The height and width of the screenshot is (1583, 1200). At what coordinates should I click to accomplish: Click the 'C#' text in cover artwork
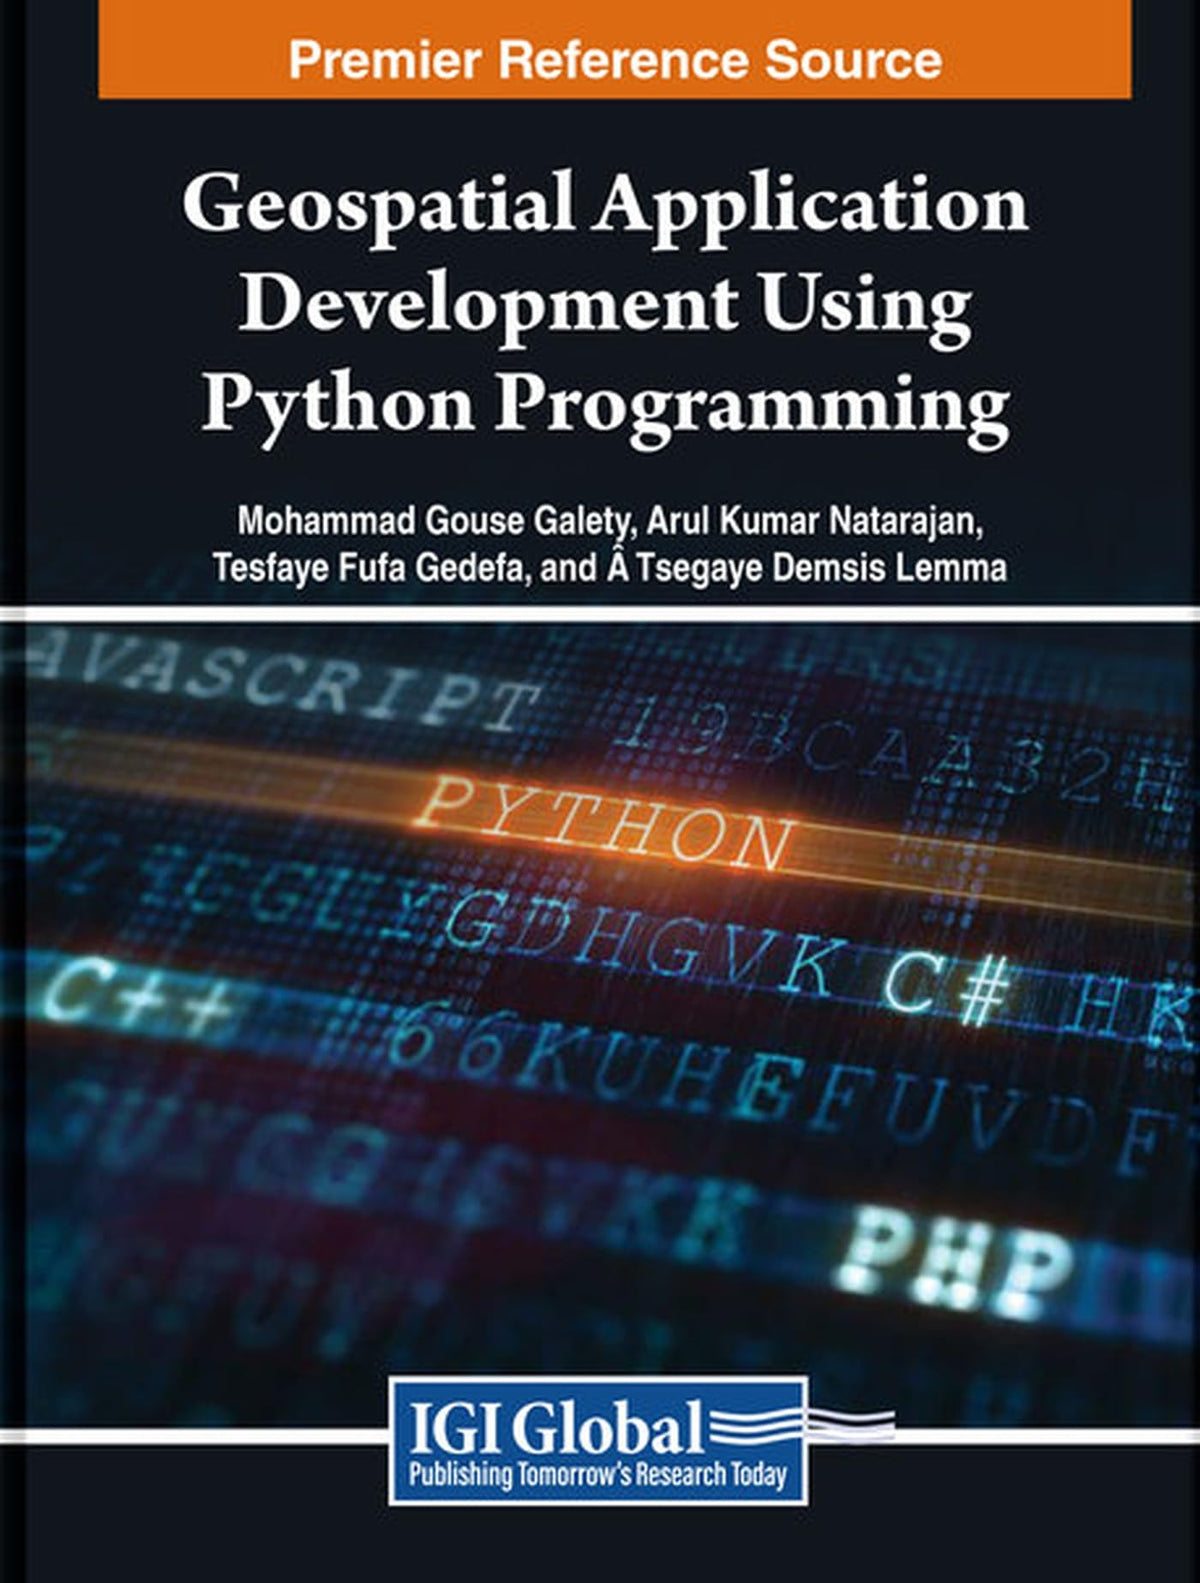(945, 989)
